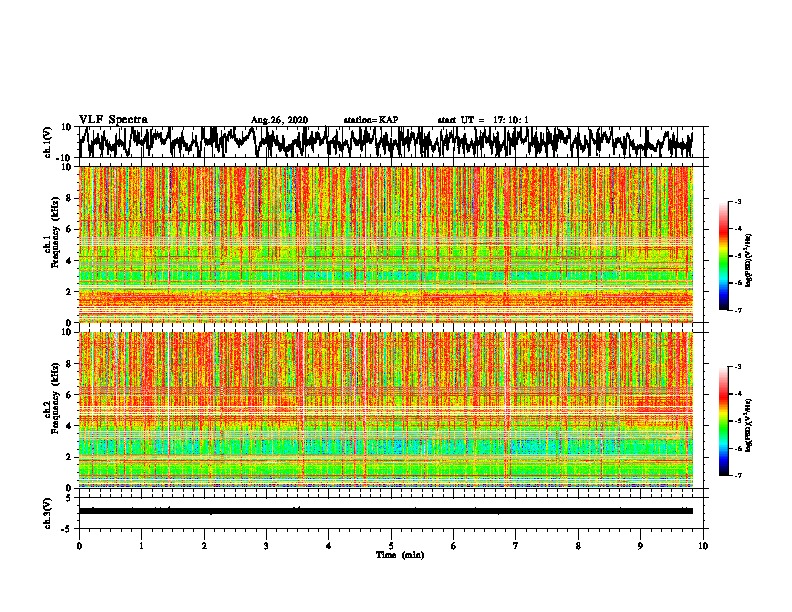Click the time axis tick label "1"

click(141, 546)
